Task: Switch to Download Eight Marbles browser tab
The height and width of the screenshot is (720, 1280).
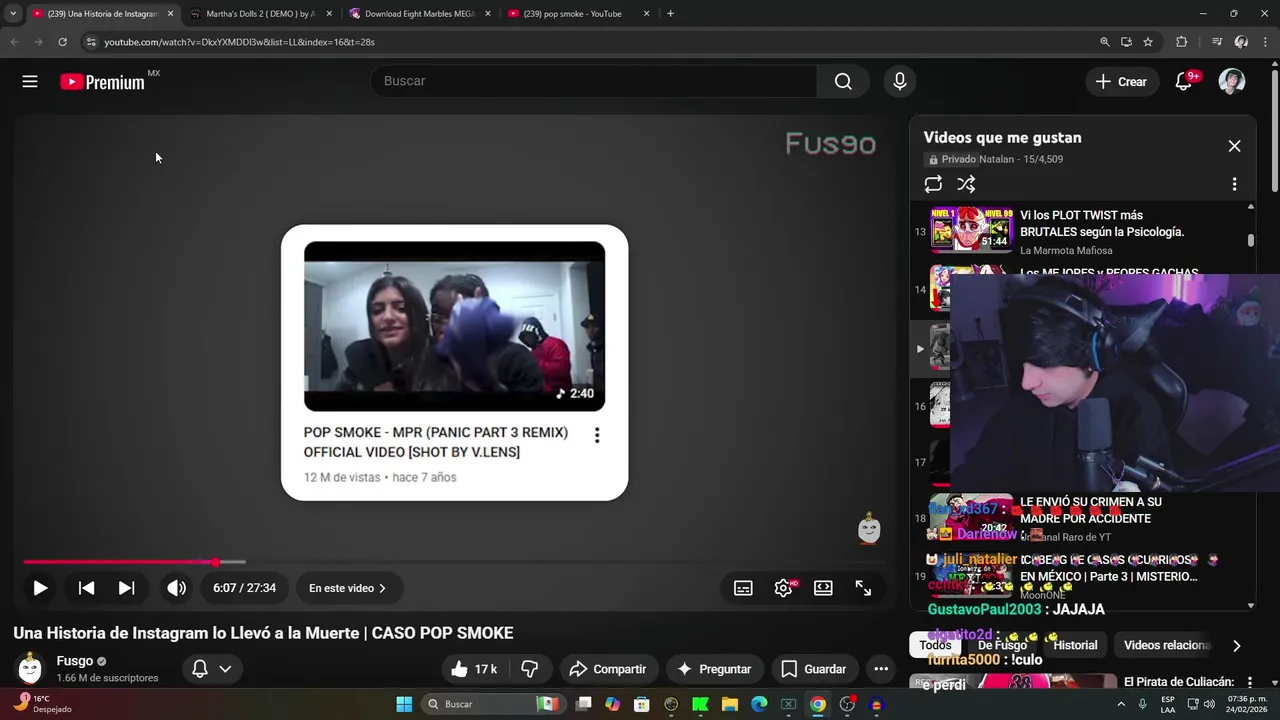Action: pyautogui.click(x=420, y=14)
